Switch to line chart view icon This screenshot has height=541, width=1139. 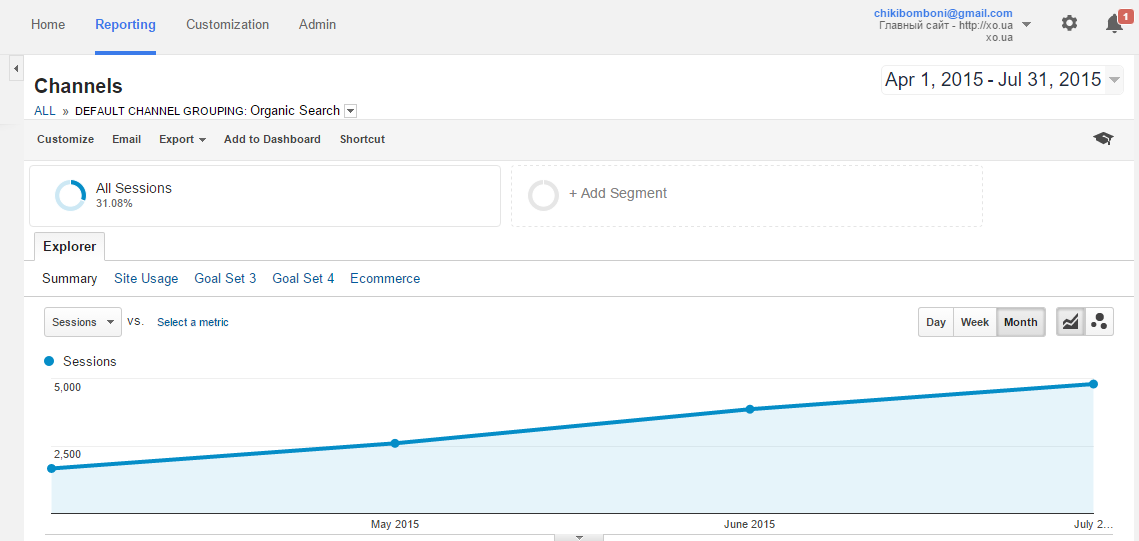tap(1070, 322)
